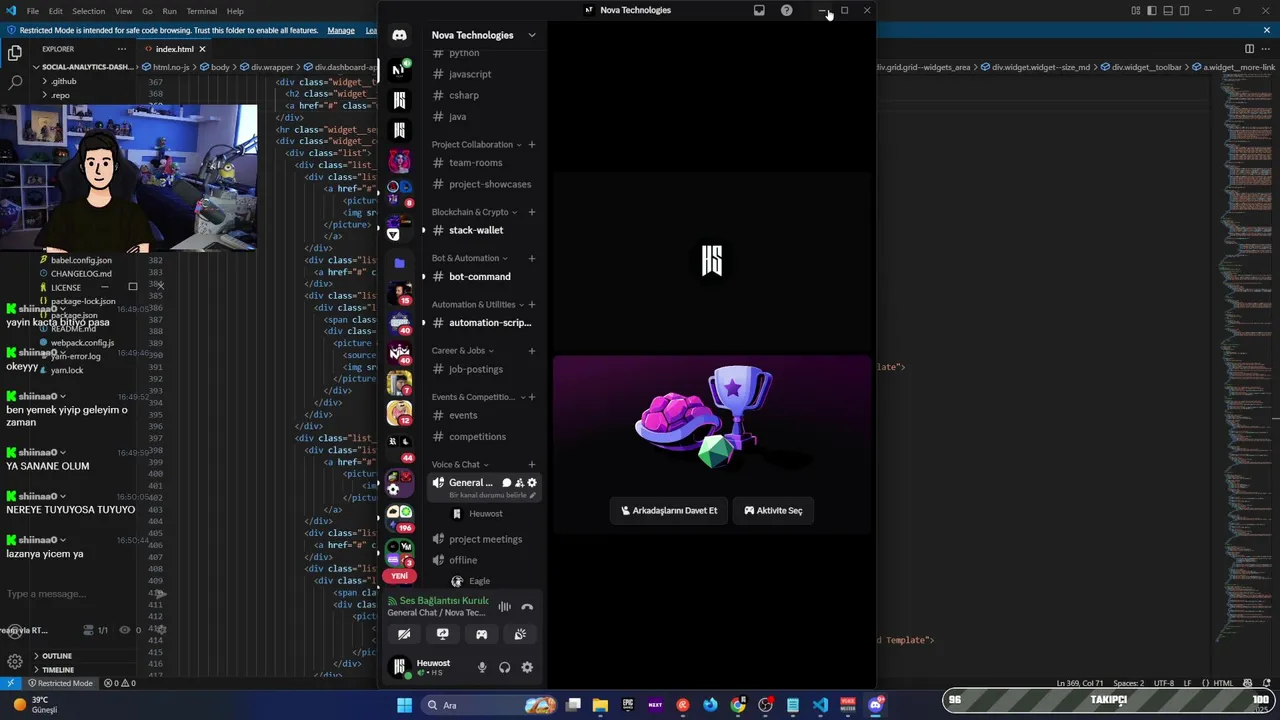
Task: Collapse the Bot & Automation category
Action: [469, 258]
